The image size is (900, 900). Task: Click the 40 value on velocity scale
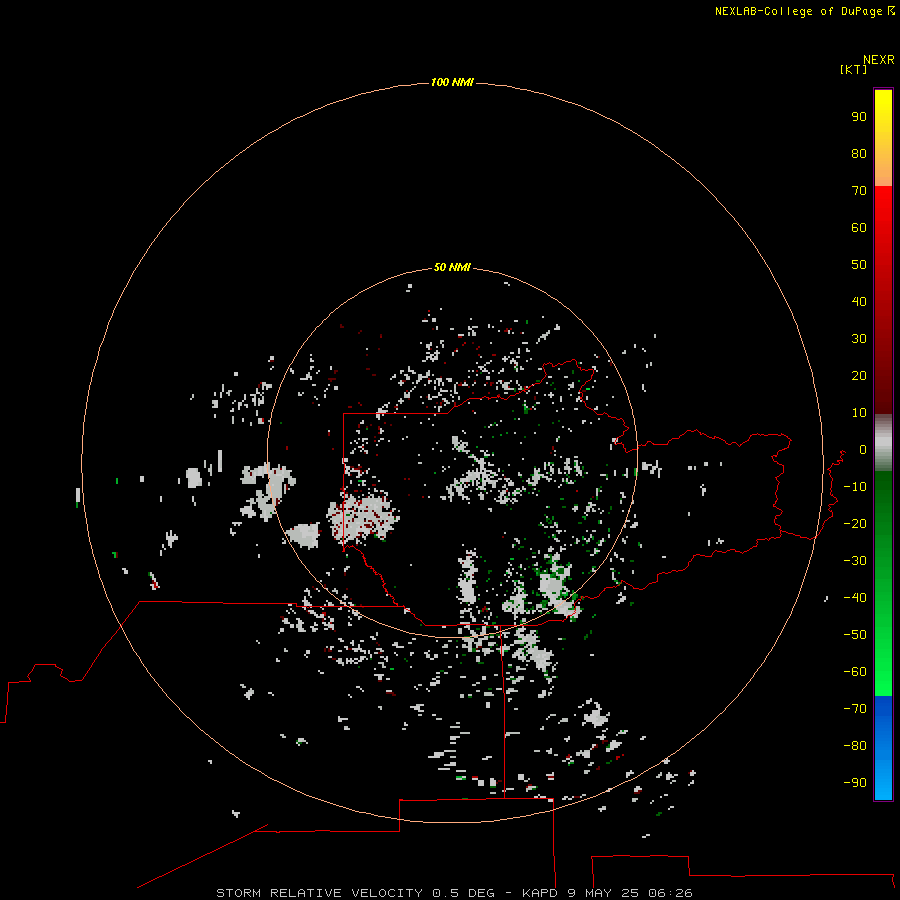pyautogui.click(x=859, y=301)
